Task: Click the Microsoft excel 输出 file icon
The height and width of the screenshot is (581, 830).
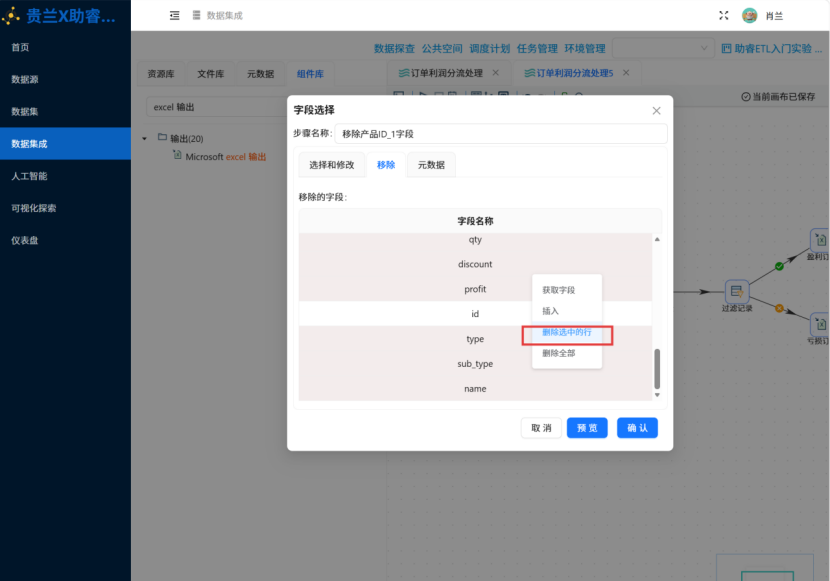Action: [177, 155]
